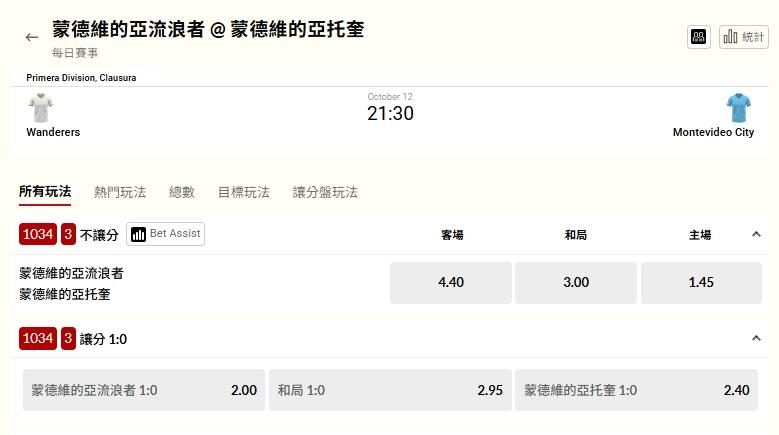This screenshot has width=779, height=435.
Task: Click the Wanderers white jersey icon
Action: 41,108
